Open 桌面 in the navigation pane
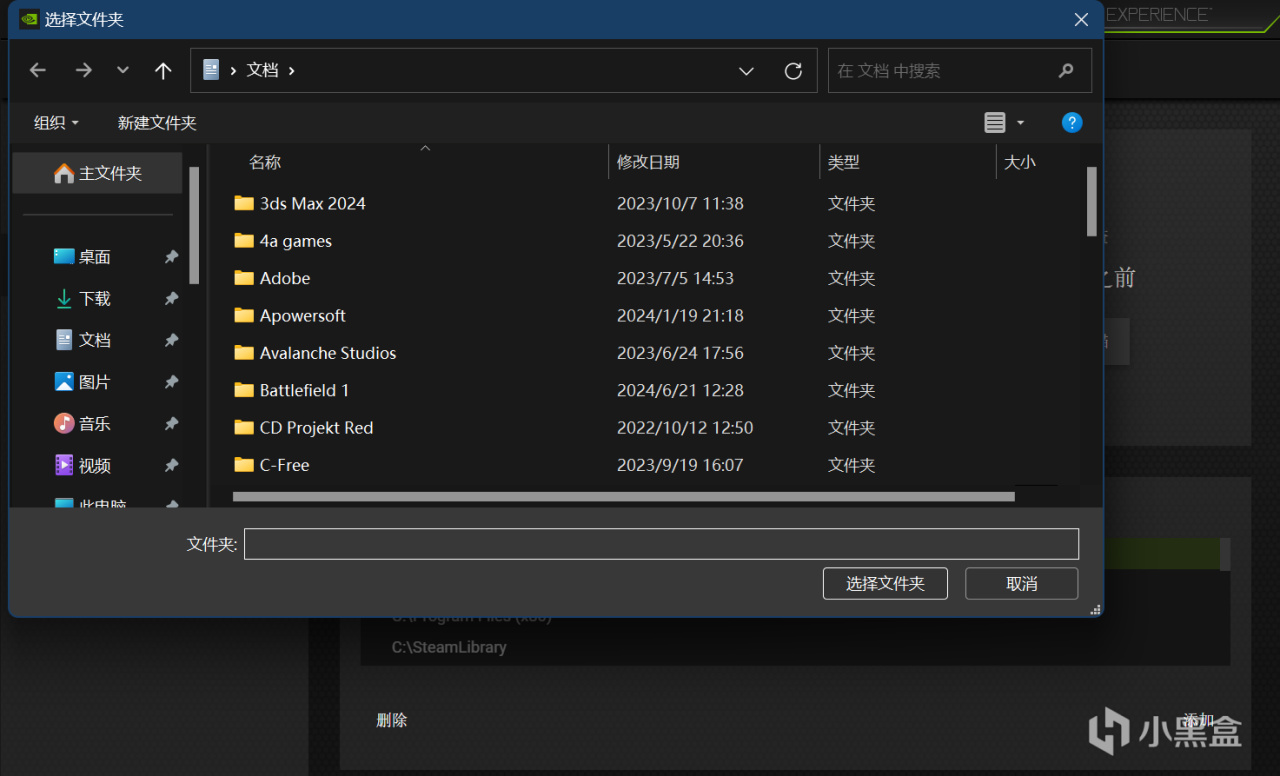 [95, 257]
